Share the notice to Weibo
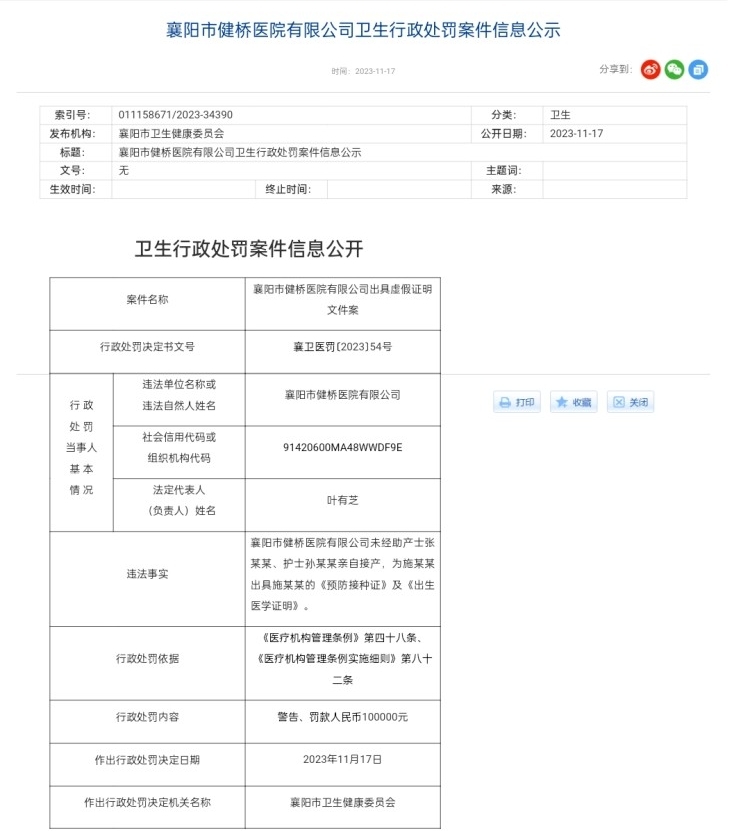Viewport: 739px width, 831px height. click(650, 70)
